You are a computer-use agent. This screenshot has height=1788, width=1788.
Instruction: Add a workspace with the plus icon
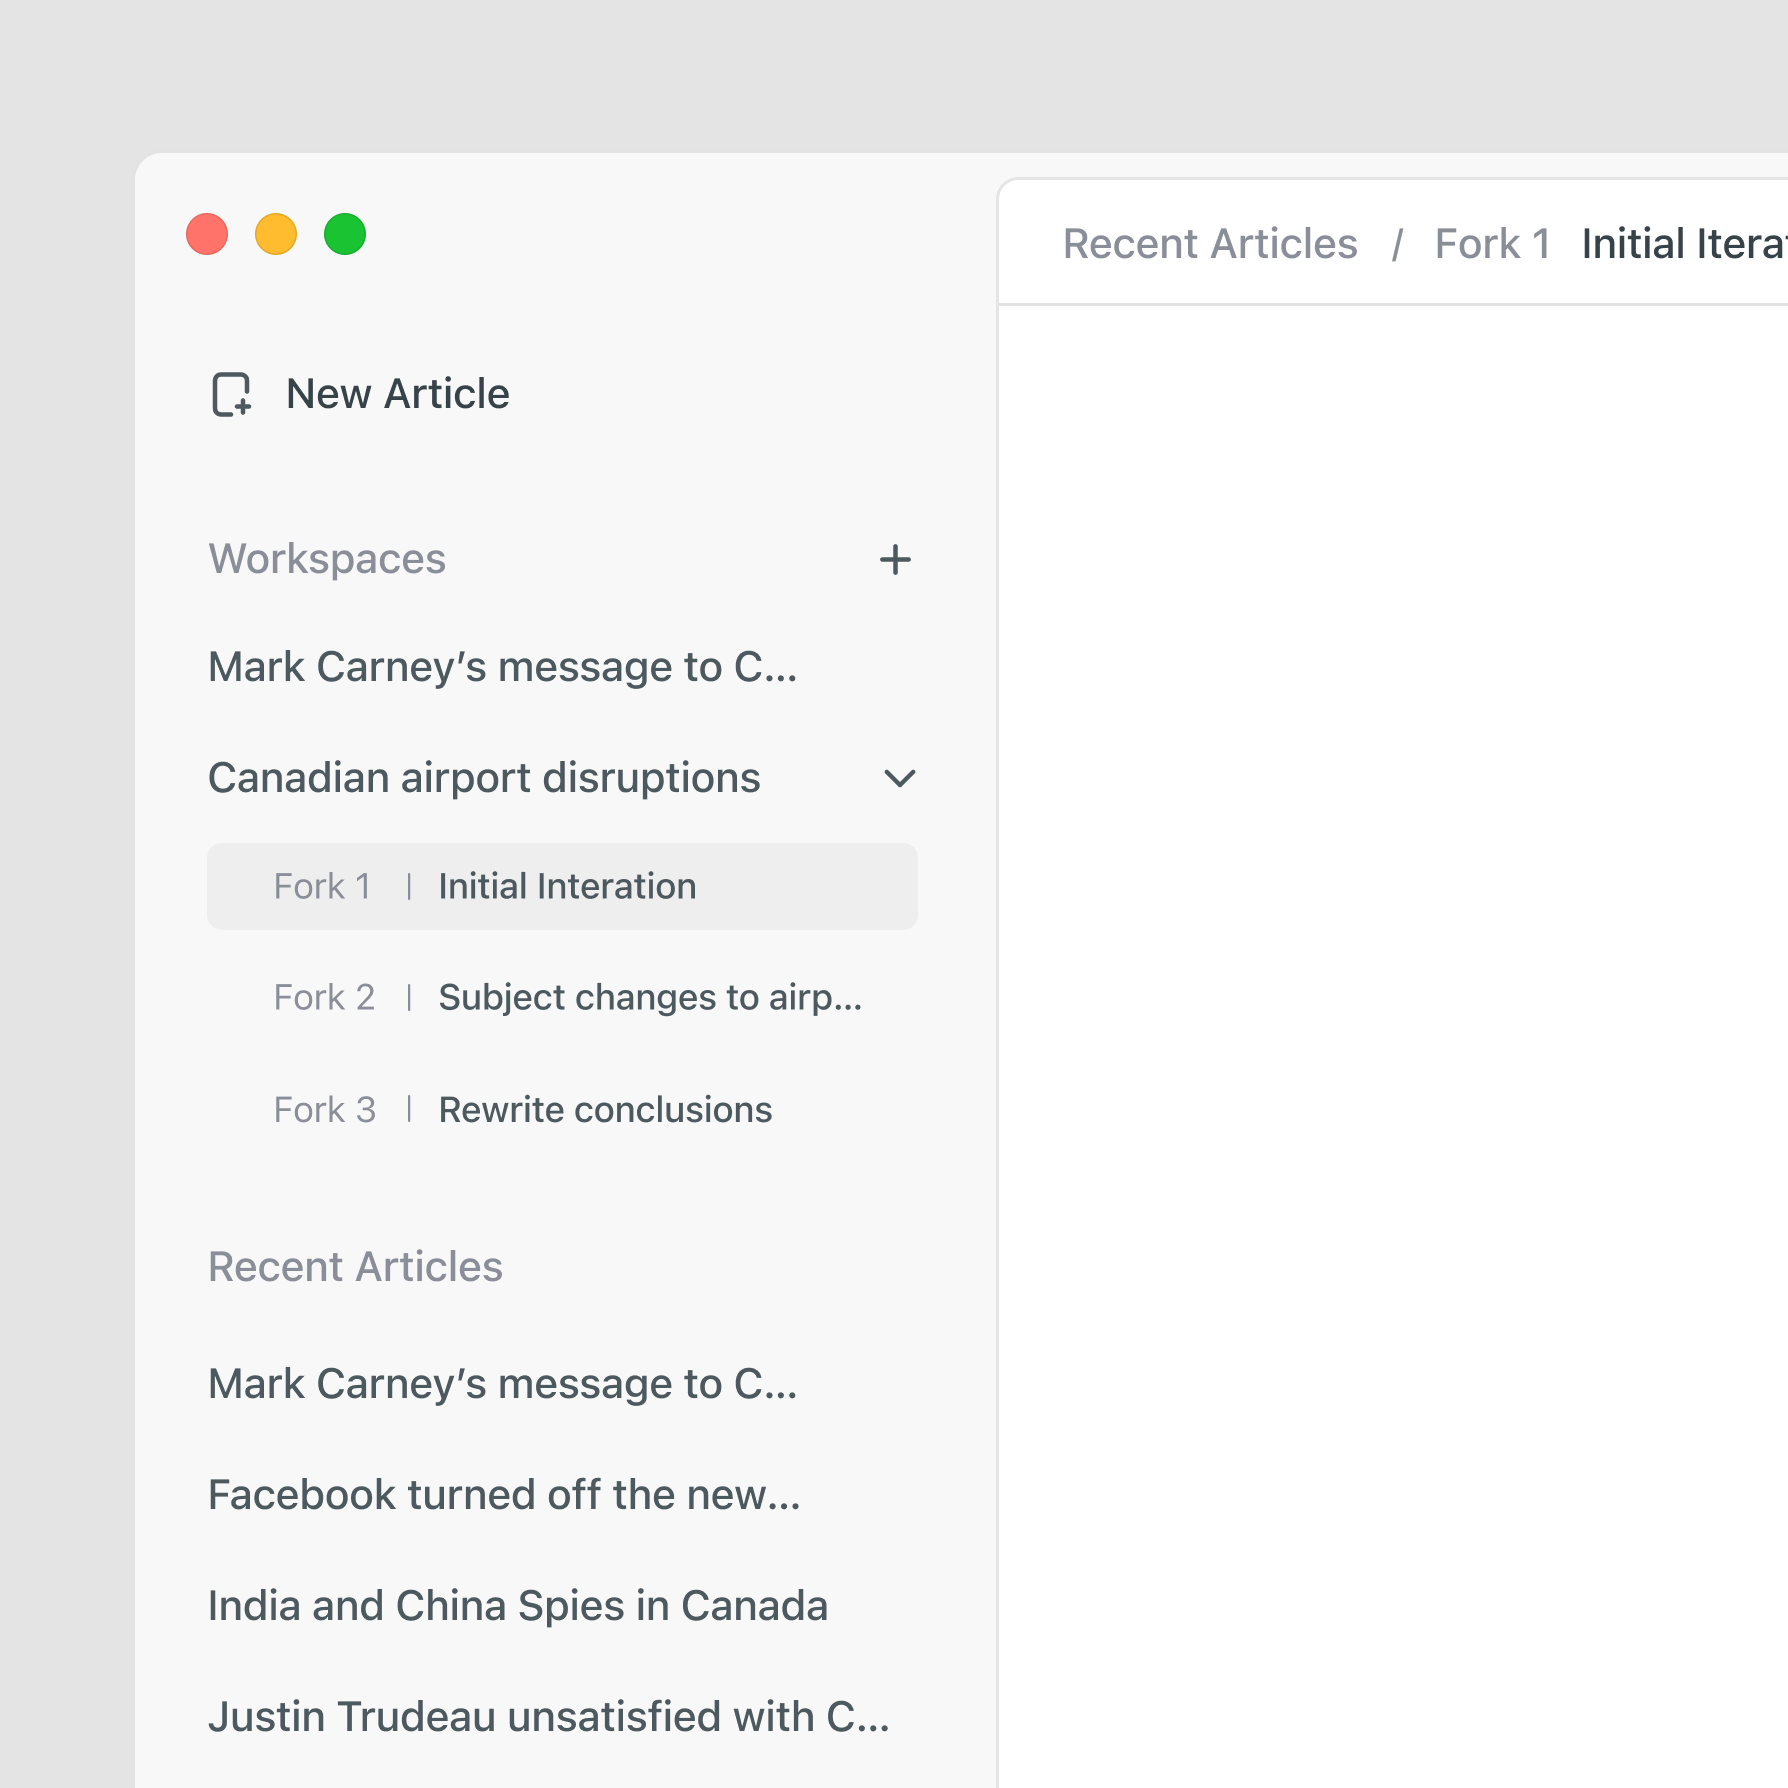(895, 560)
